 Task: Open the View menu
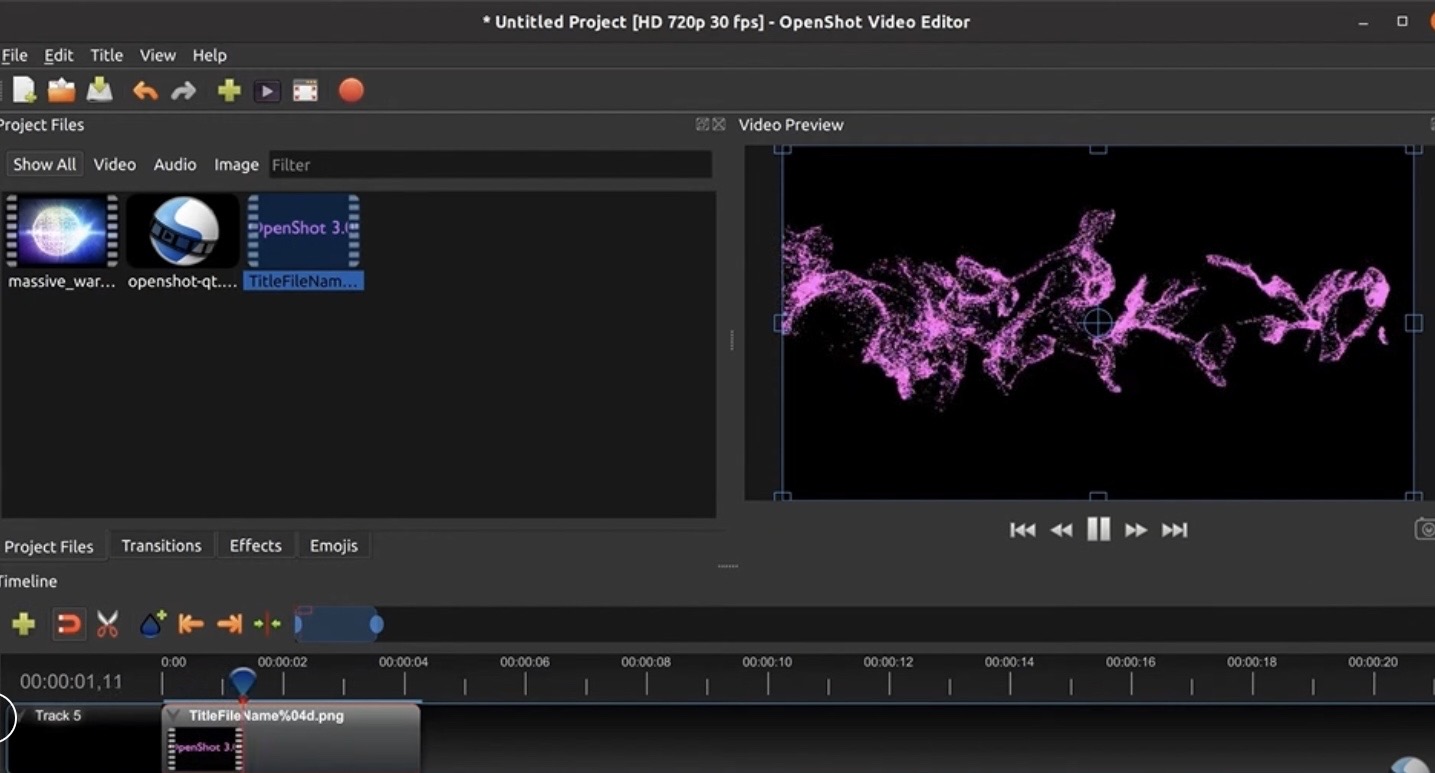[x=157, y=55]
